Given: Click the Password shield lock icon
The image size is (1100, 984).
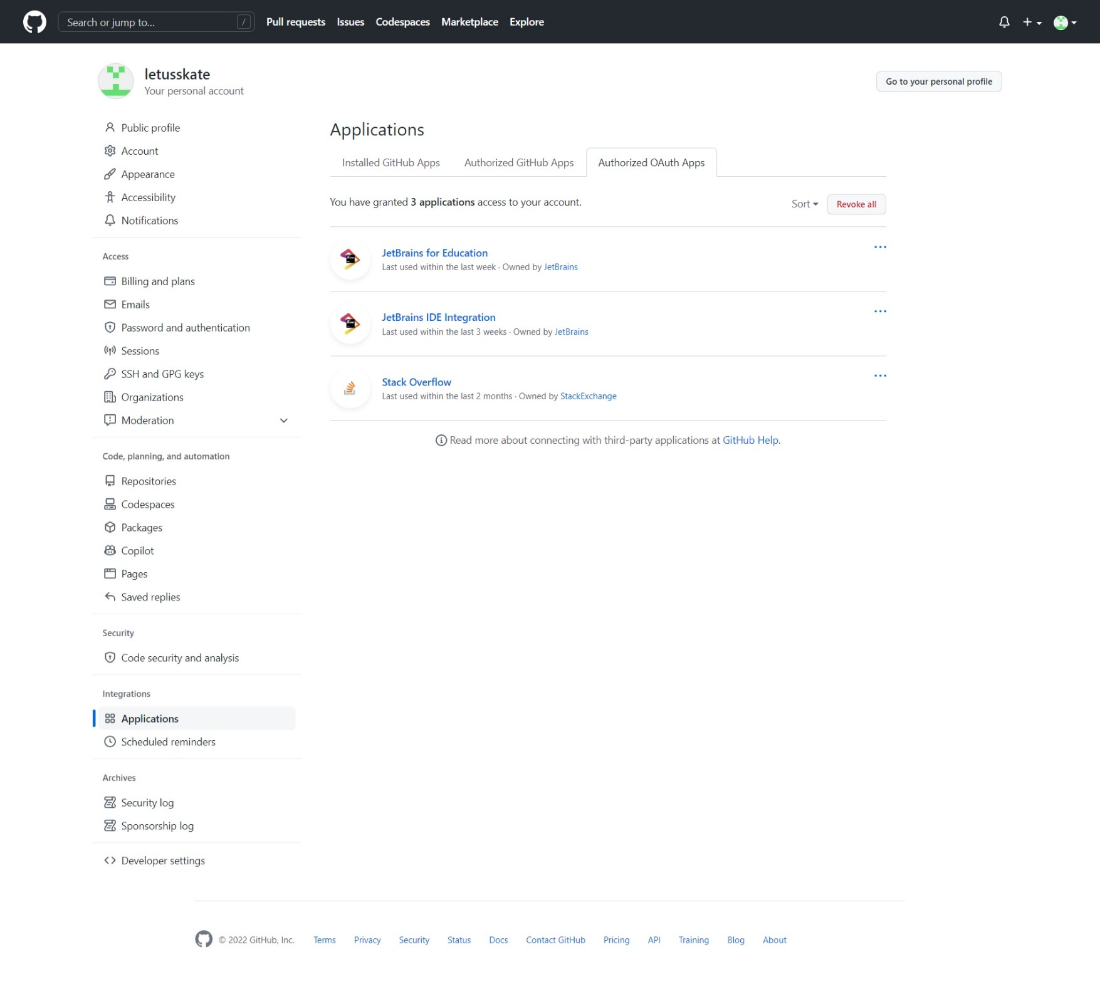Looking at the screenshot, I should (109, 328).
